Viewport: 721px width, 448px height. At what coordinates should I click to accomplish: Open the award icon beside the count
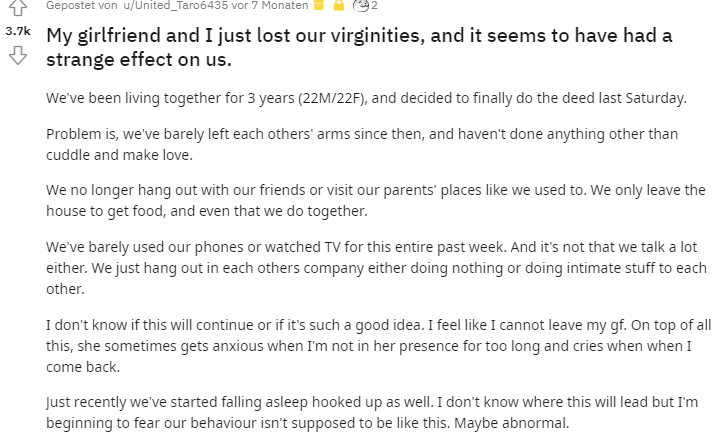pyautogui.click(x=361, y=5)
